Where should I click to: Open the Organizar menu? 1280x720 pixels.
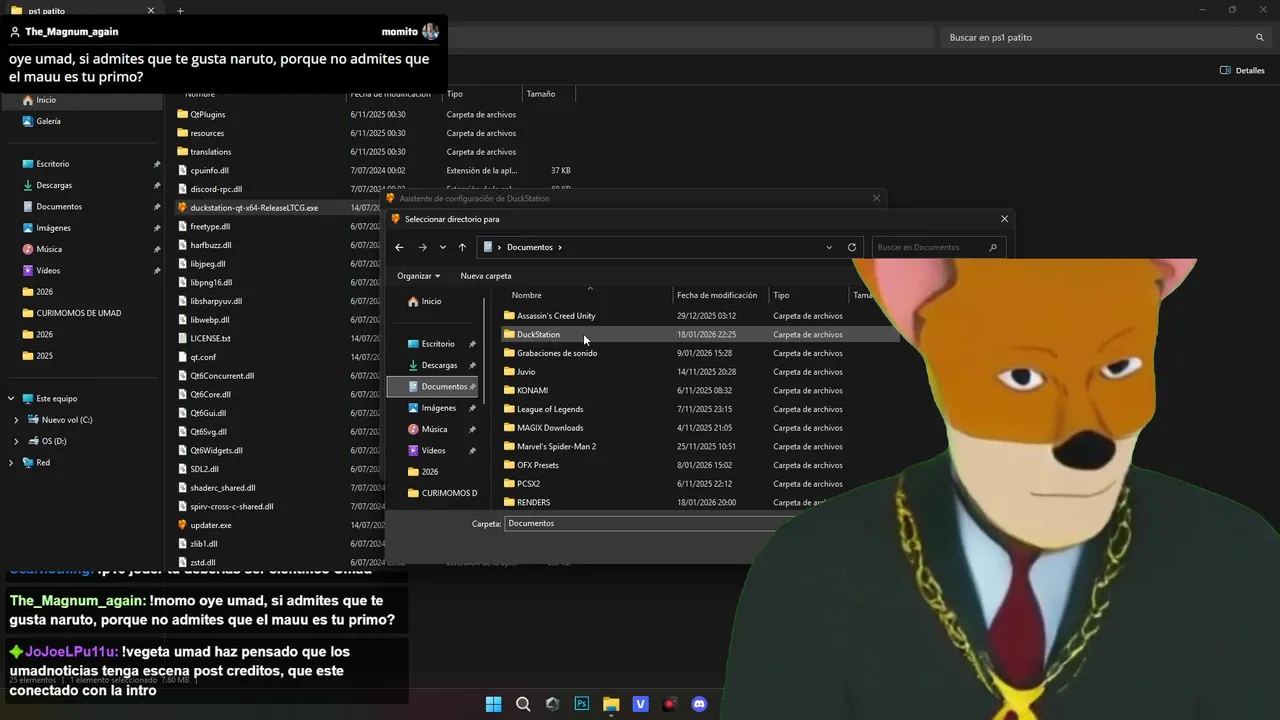click(419, 276)
